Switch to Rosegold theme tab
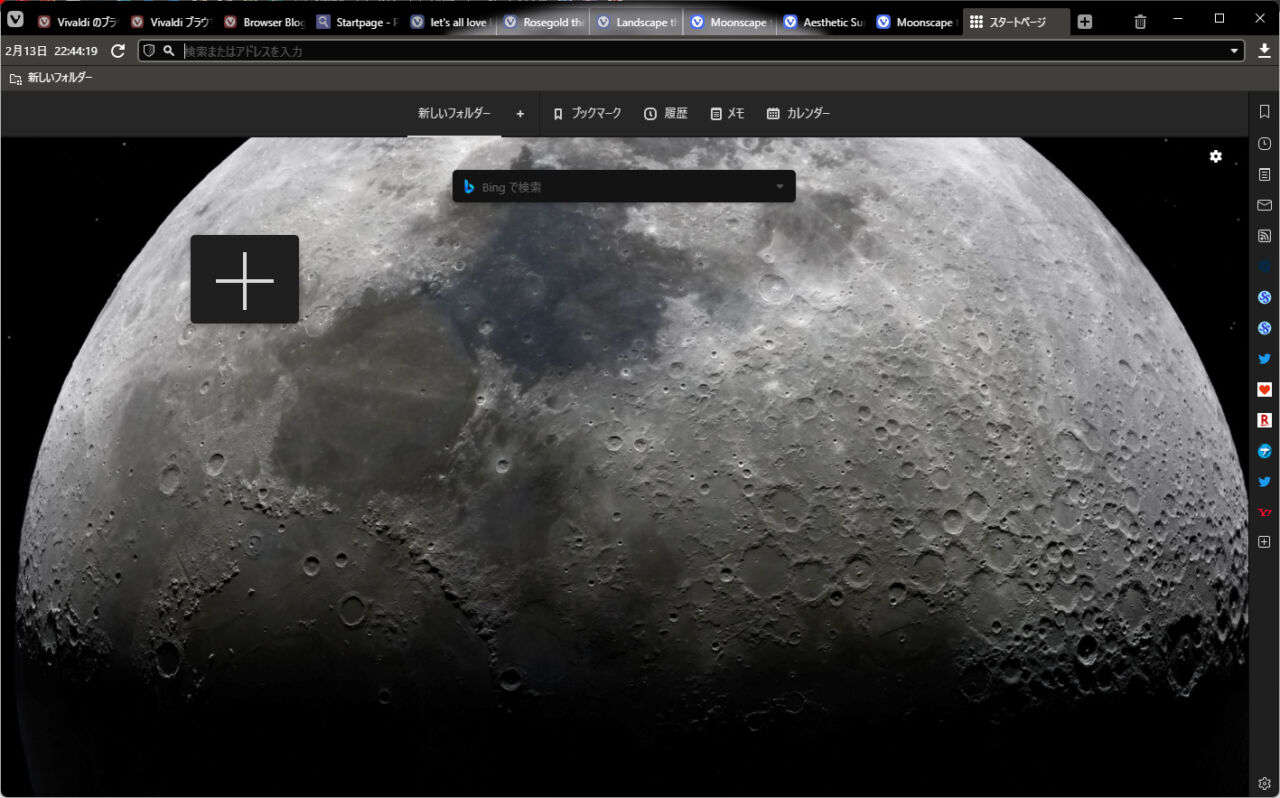Viewport: 1280px width, 798px height. point(543,22)
